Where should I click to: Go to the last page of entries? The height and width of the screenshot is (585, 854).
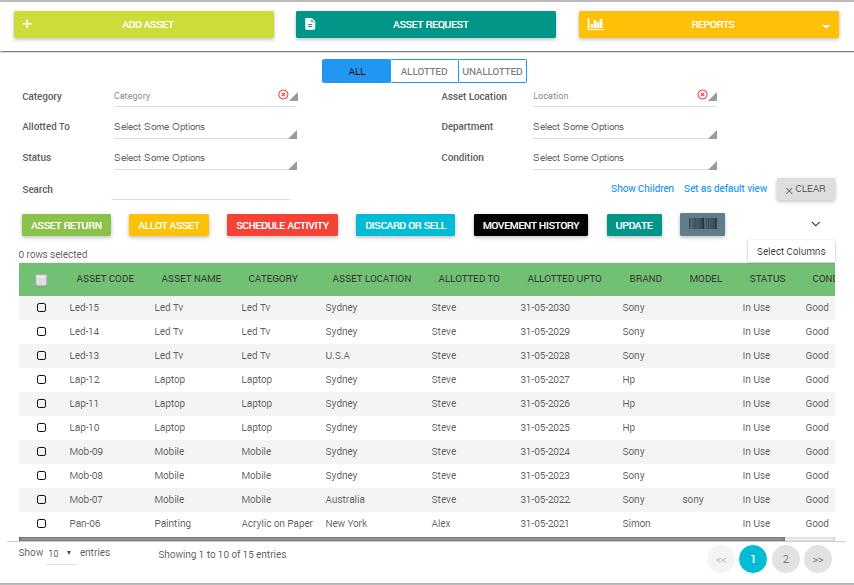click(x=817, y=560)
